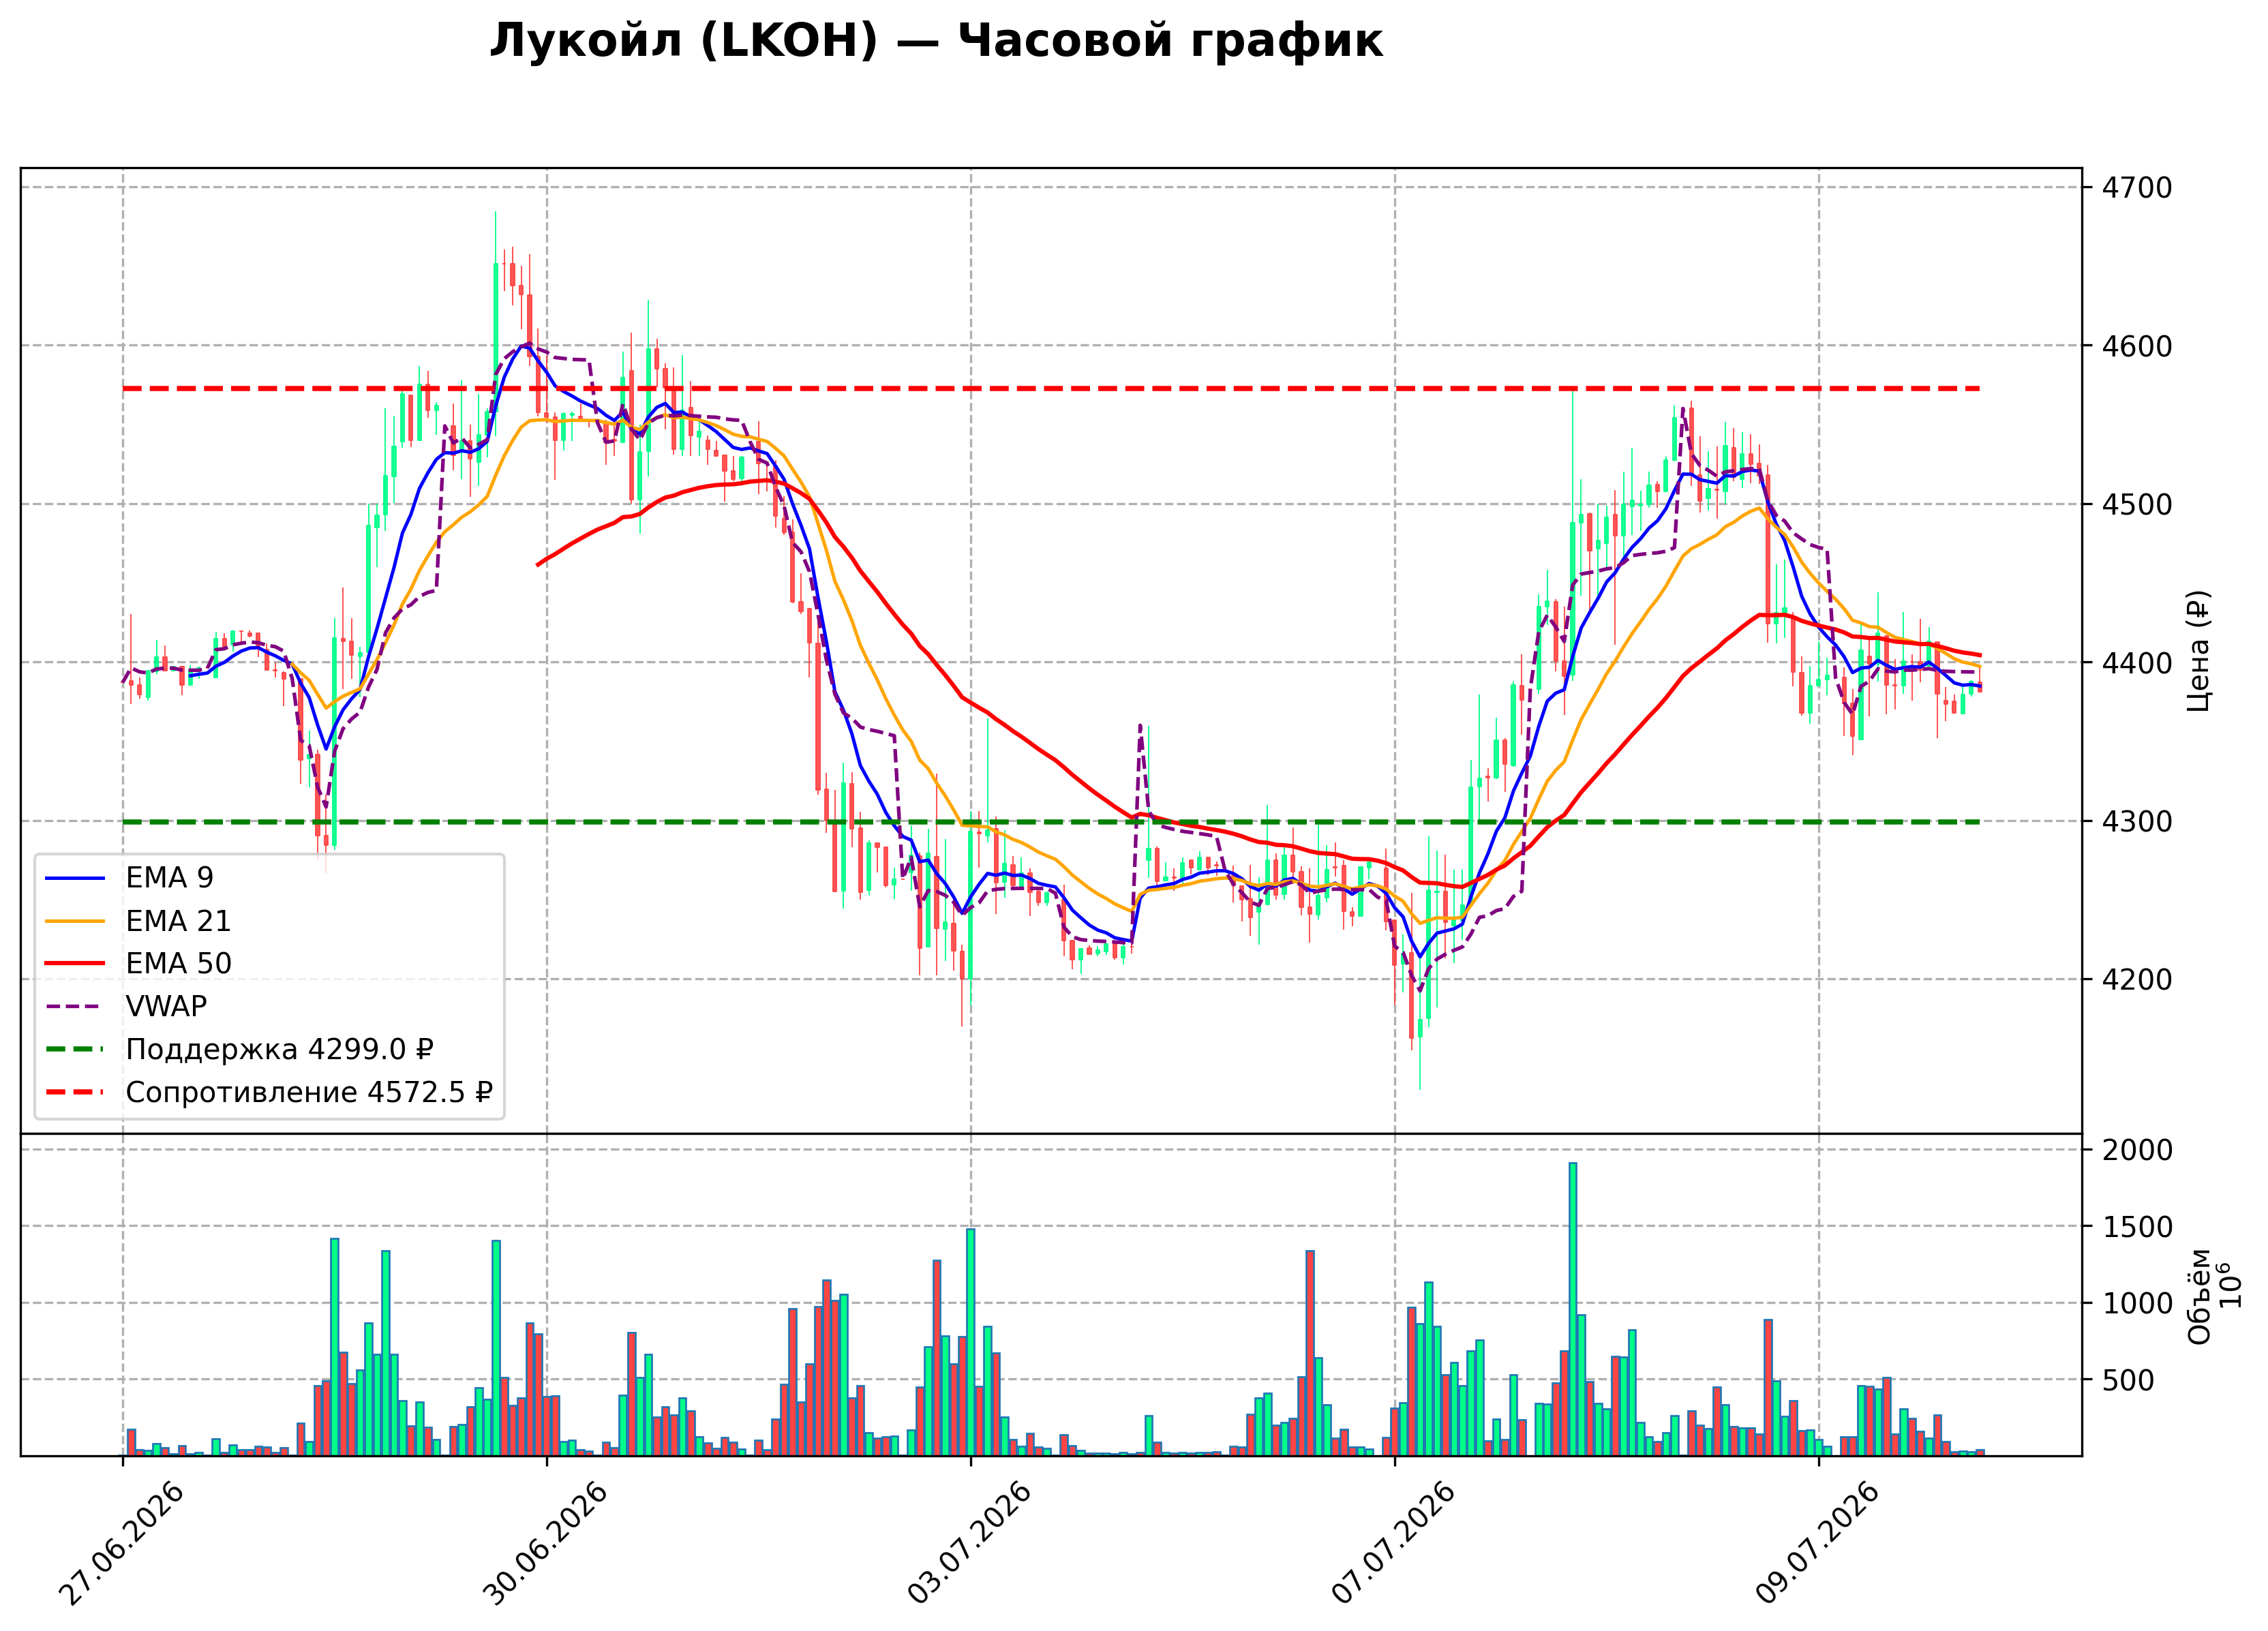Click the orange EMA 21 line sample in legend
The image size is (2268, 1631).
[75, 921]
